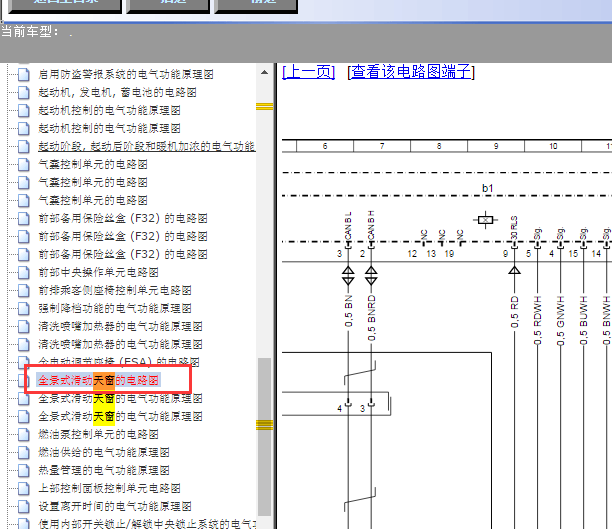Screen dimensions: 612x529
Task: Open 使用内部开关锁止/解锁中央锁止系统 entry
Action: click(147, 524)
